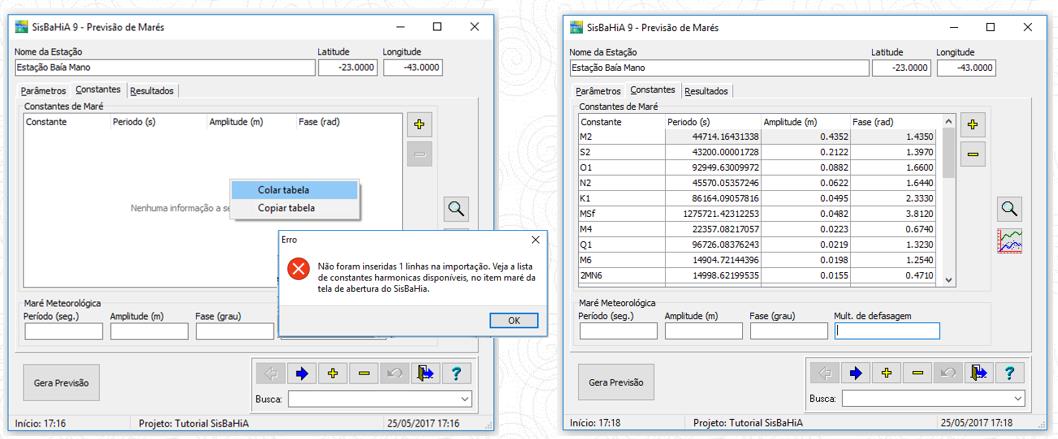This screenshot has width=1058, height=439.
Task: Switch to Resultados tab in right window
Action: coord(706,90)
